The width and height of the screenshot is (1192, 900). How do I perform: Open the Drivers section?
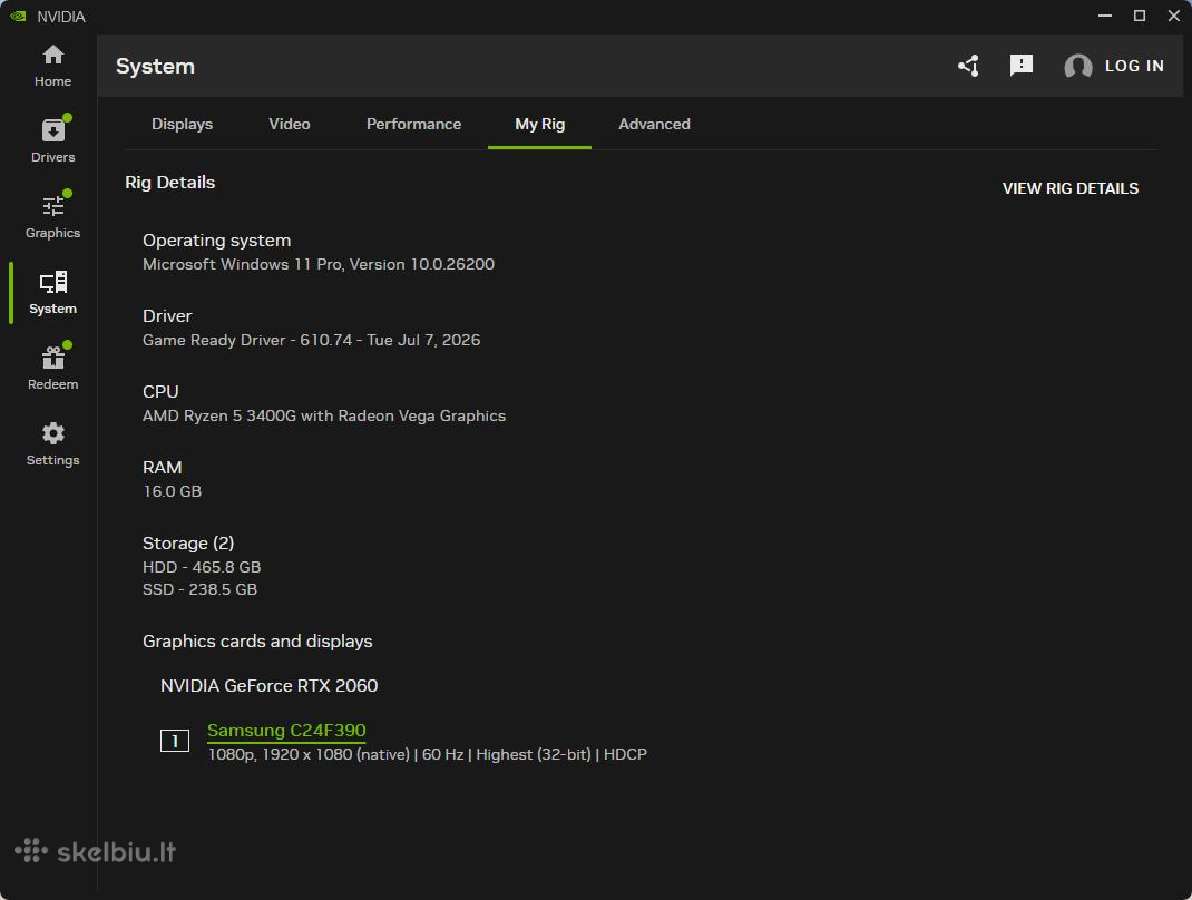click(52, 140)
